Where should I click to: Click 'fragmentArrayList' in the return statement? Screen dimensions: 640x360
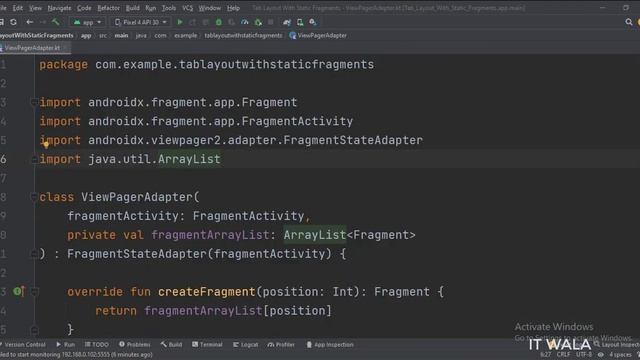tap(203, 311)
